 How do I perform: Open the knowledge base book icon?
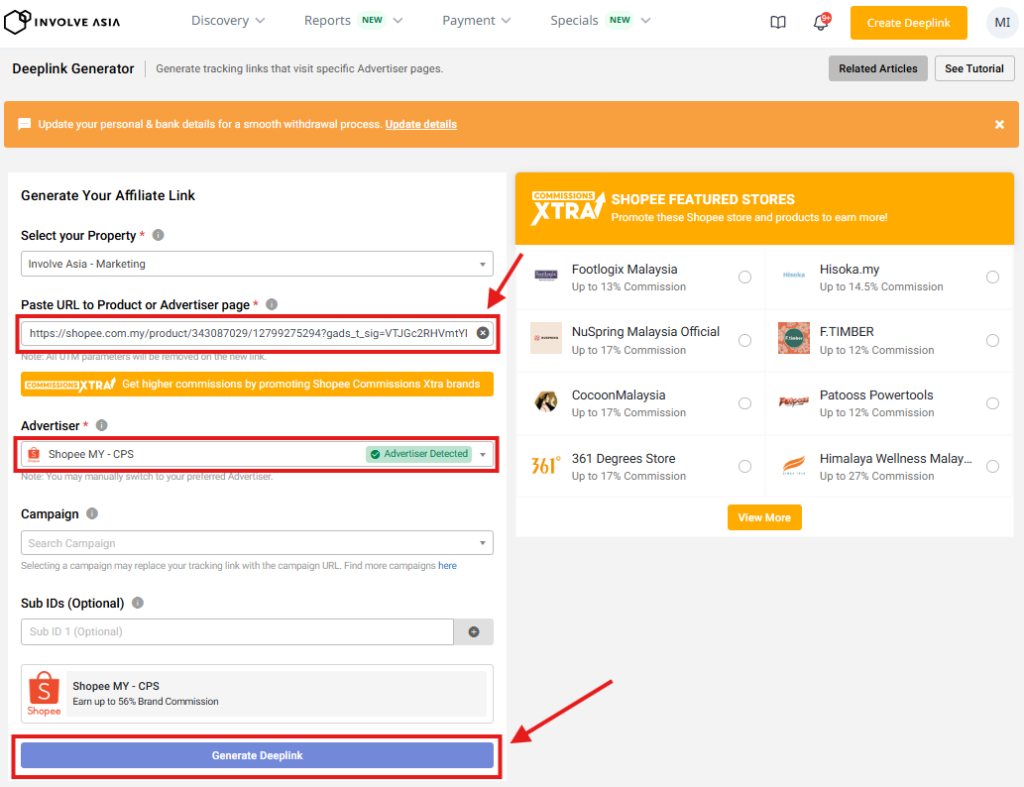coord(778,22)
